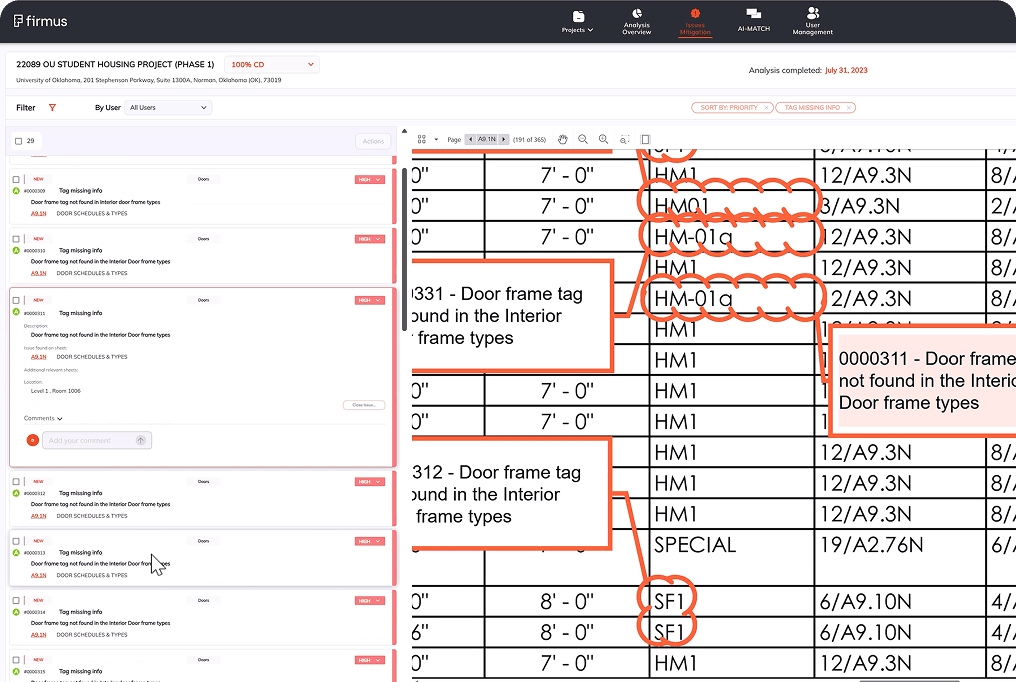
Task: Click the zoom in magnifier icon
Action: (x=603, y=139)
